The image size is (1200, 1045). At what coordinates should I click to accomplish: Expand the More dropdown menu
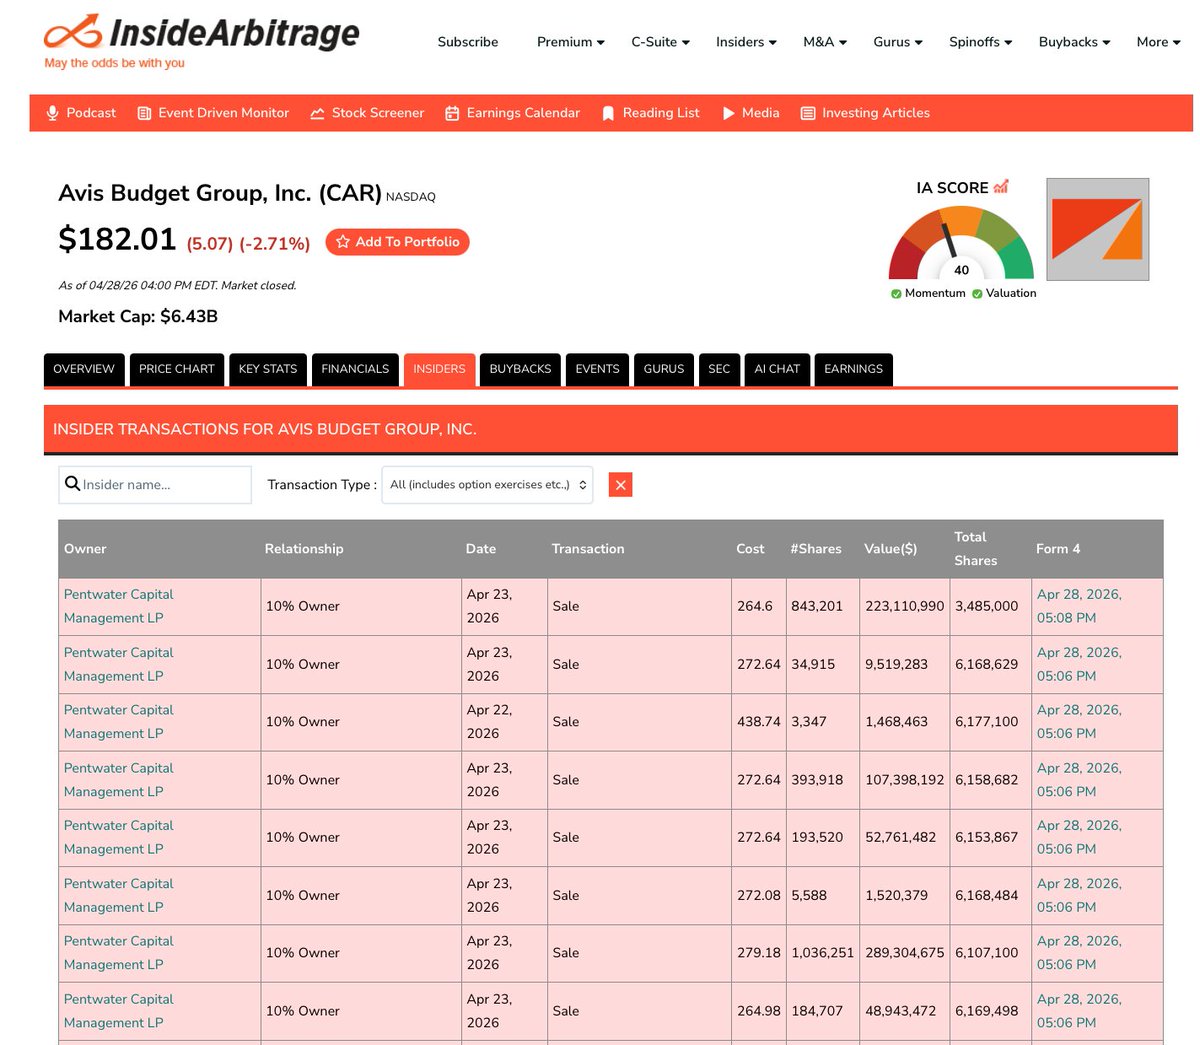[1158, 42]
